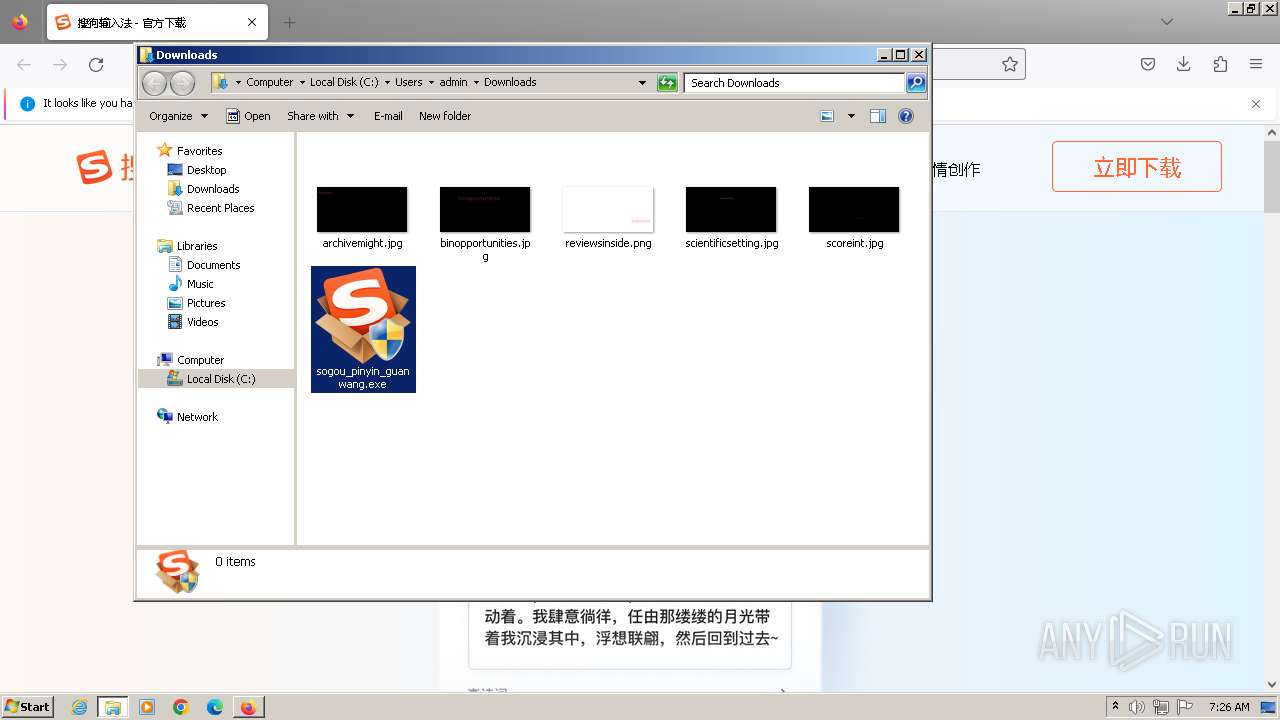Image resolution: width=1280 pixels, height=720 pixels.
Task: Click the Open toolbar button
Action: (248, 116)
